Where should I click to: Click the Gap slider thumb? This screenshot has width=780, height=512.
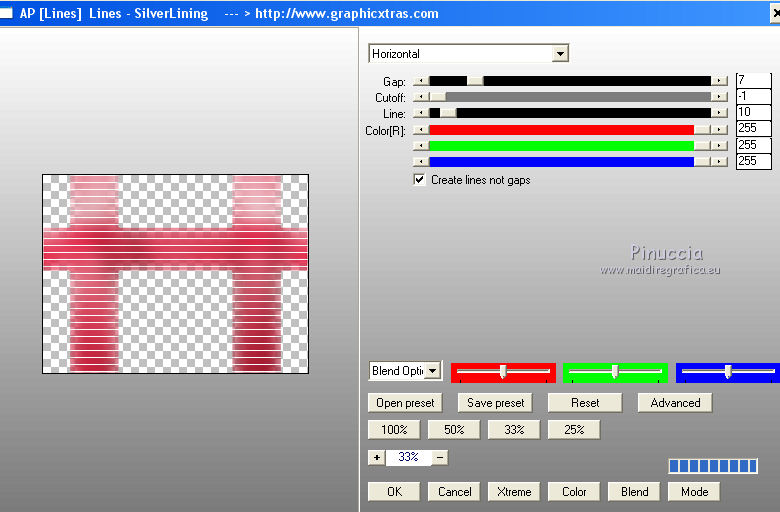click(x=475, y=81)
